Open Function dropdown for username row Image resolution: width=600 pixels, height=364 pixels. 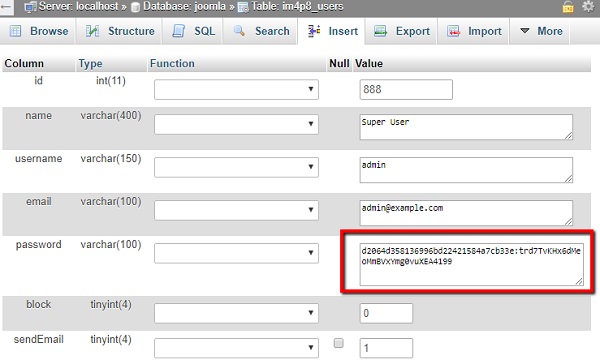236,167
